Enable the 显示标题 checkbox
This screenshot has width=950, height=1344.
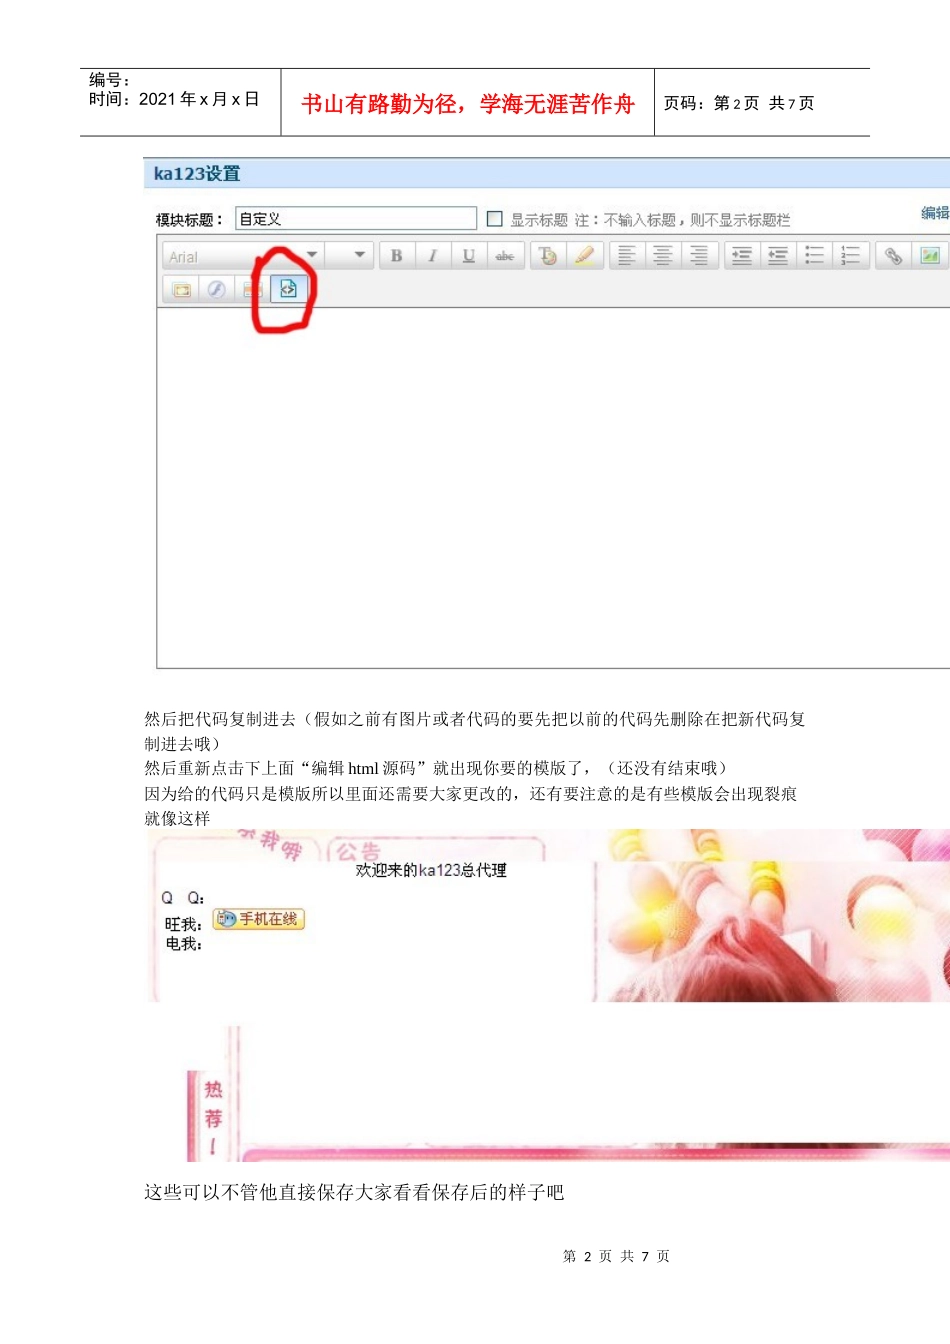[x=494, y=218]
